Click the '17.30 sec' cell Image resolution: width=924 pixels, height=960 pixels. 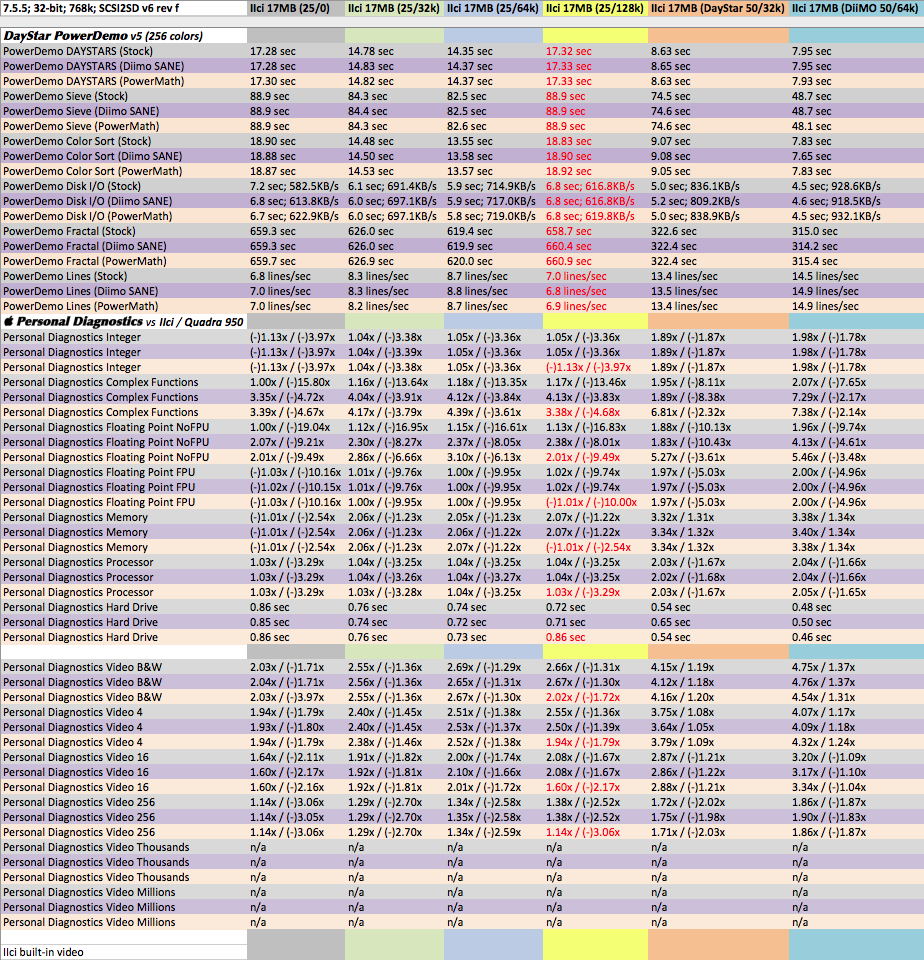coord(272,81)
